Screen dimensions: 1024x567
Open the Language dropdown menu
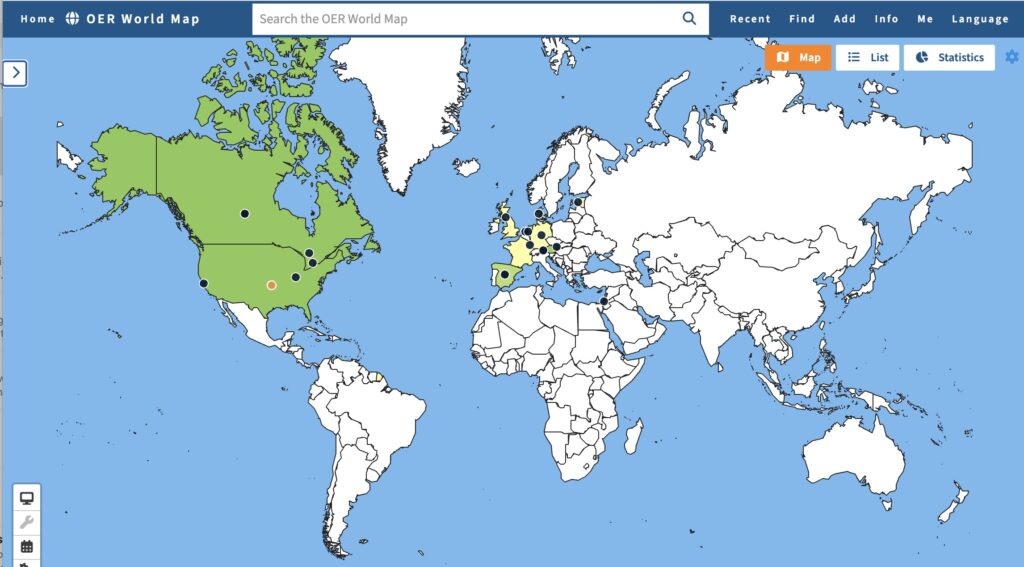980,19
